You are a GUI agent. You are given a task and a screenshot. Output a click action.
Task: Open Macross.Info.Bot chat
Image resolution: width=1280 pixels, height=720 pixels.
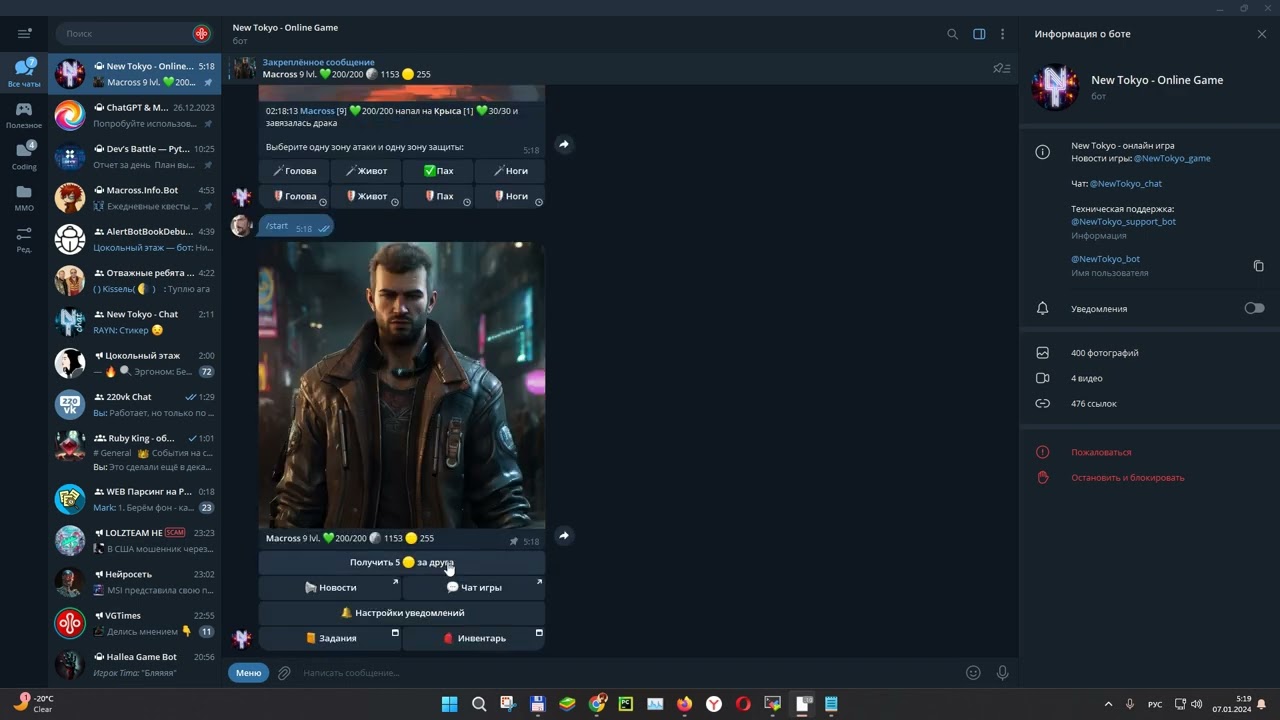[135, 198]
